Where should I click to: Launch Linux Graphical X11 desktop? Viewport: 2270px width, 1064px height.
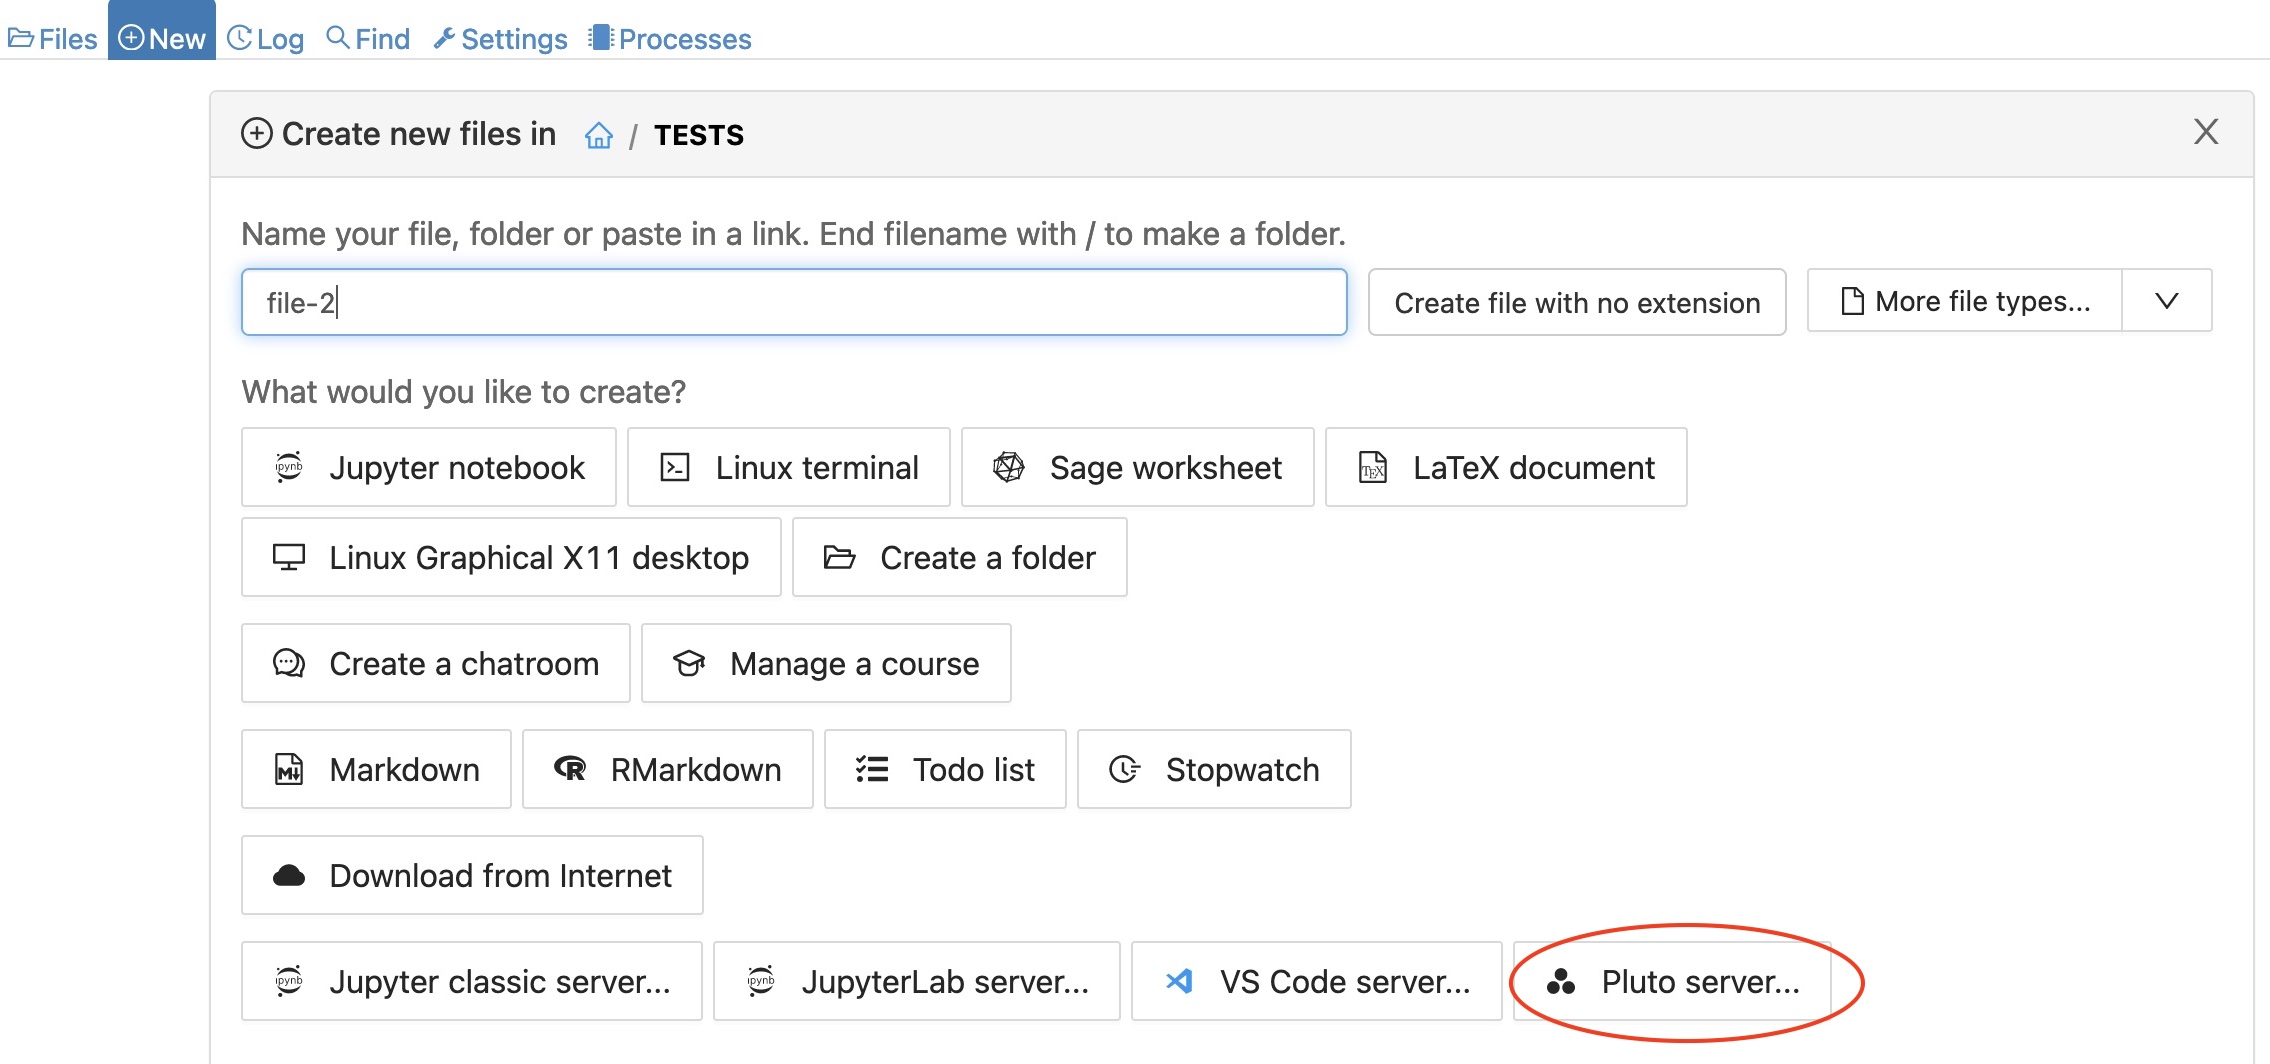510,557
